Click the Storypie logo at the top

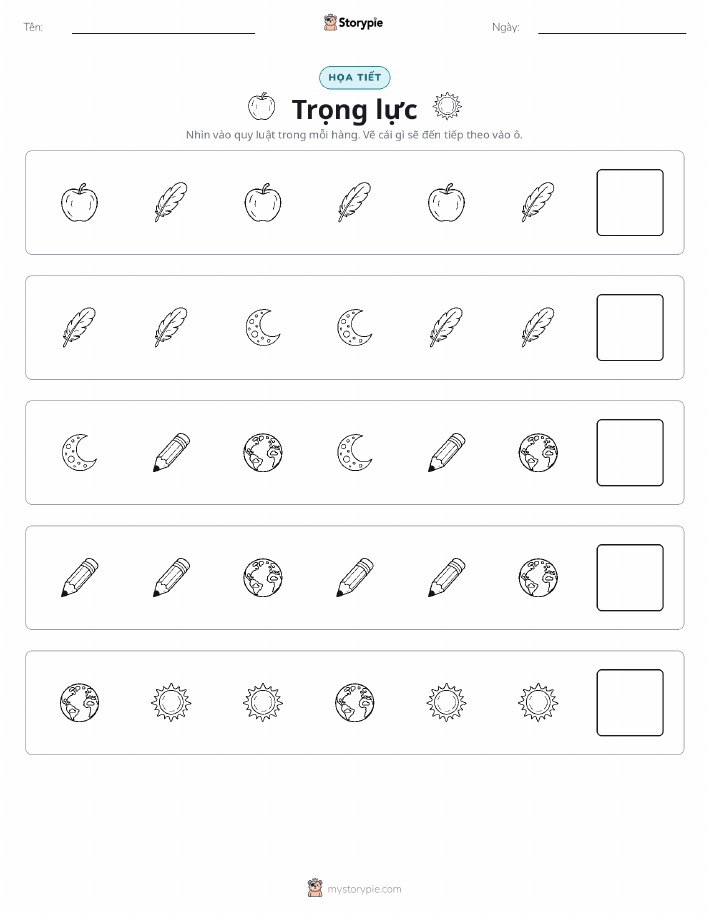tap(353, 23)
